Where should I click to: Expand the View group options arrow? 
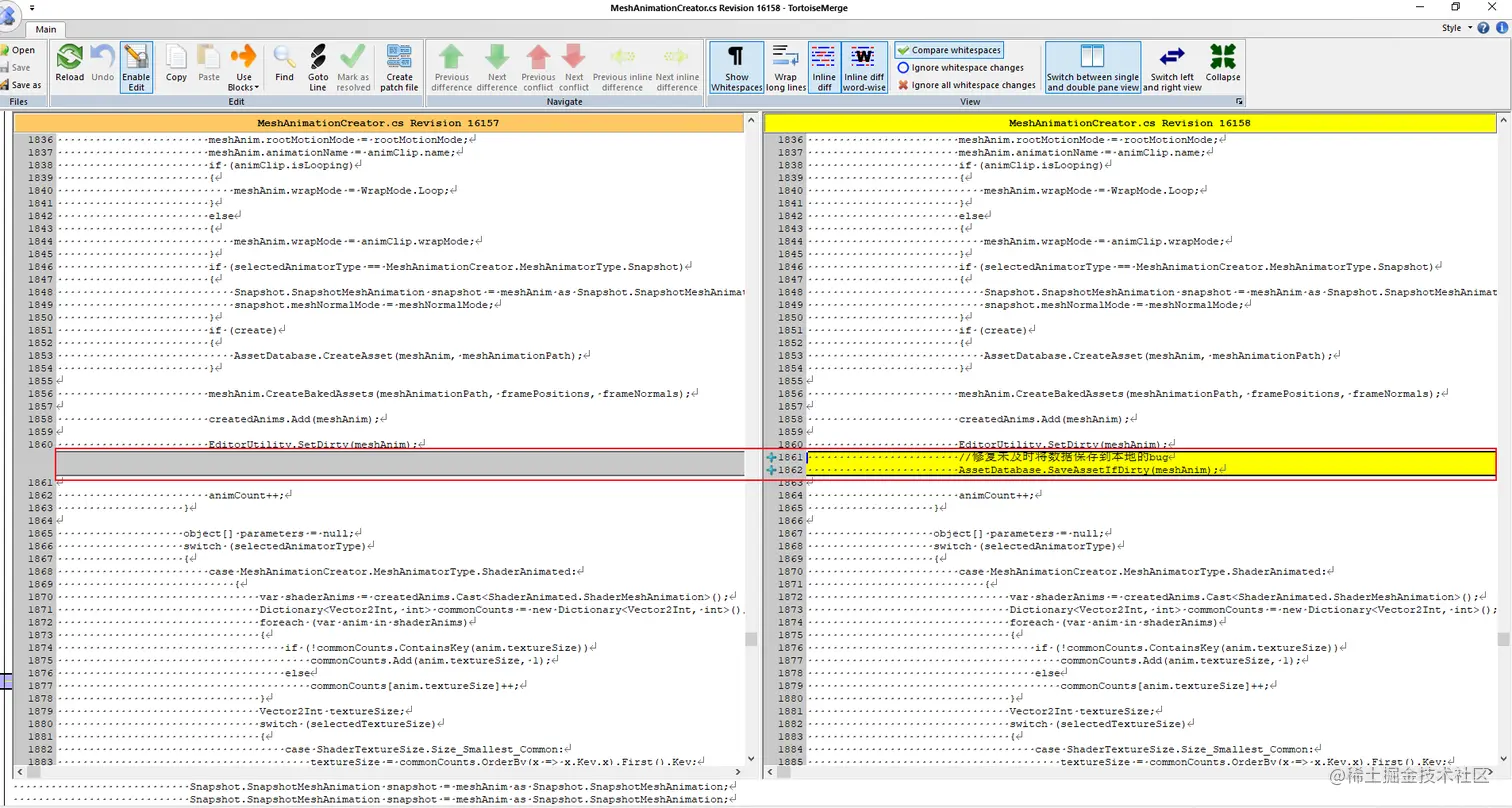click(1238, 100)
